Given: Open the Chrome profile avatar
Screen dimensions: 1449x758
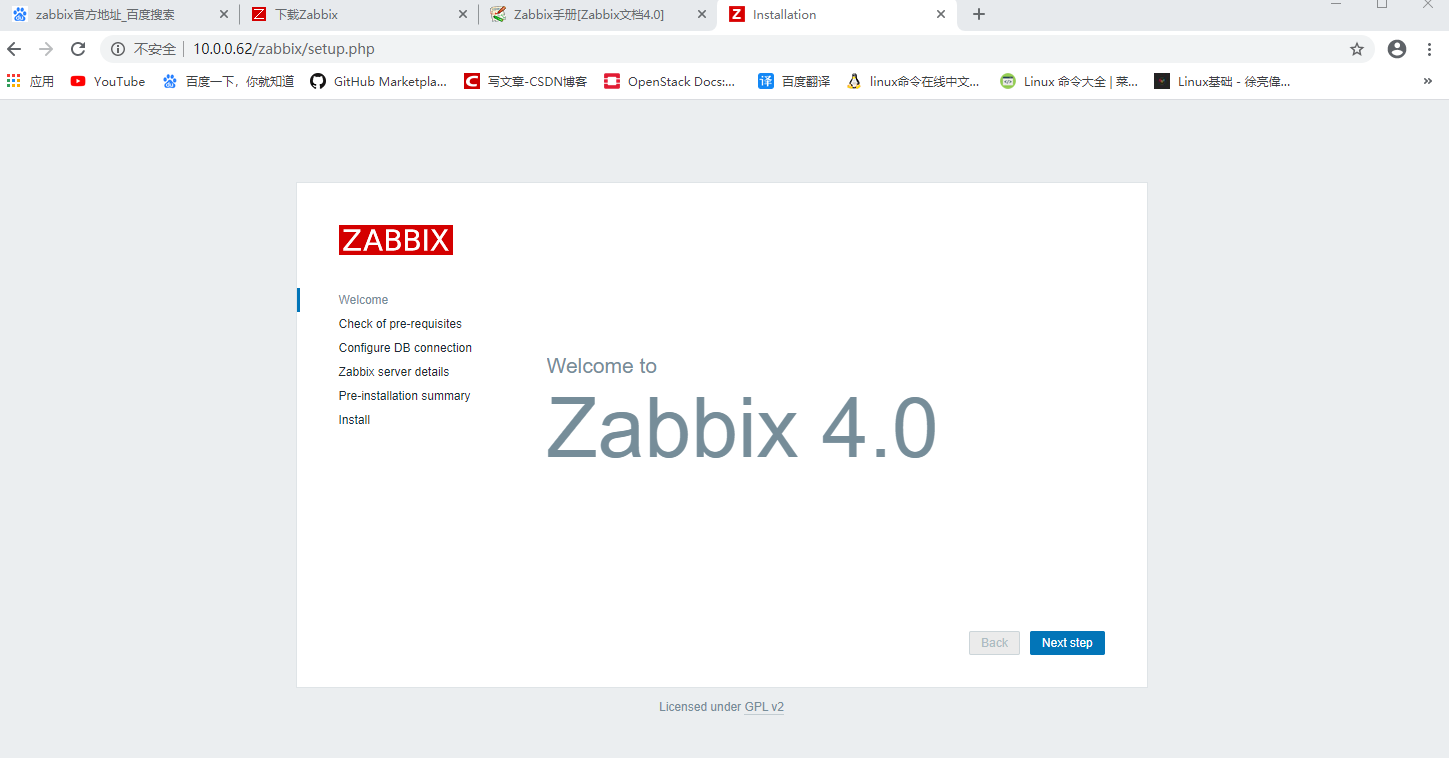Looking at the screenshot, I should (x=1397, y=49).
